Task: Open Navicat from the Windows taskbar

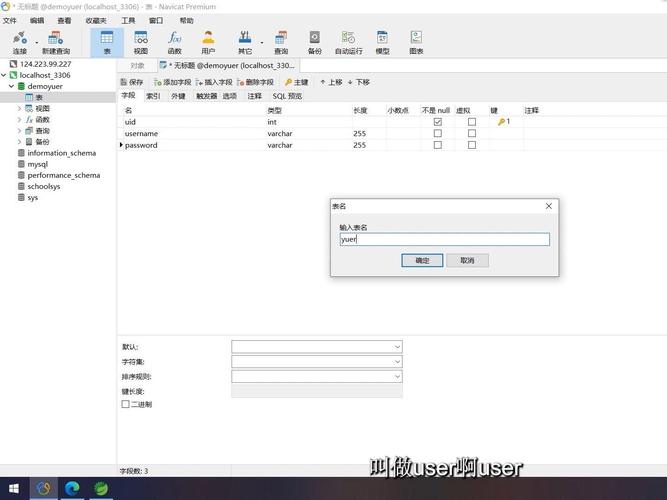Action: coord(43,489)
